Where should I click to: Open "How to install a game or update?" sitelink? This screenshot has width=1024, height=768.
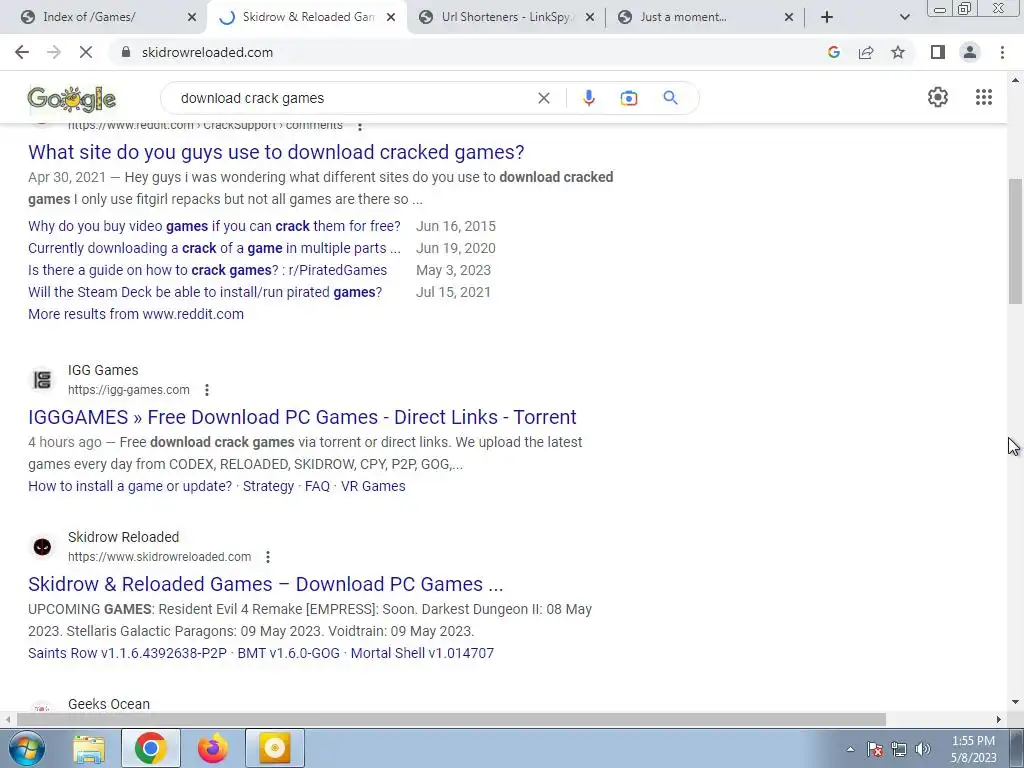(x=130, y=487)
